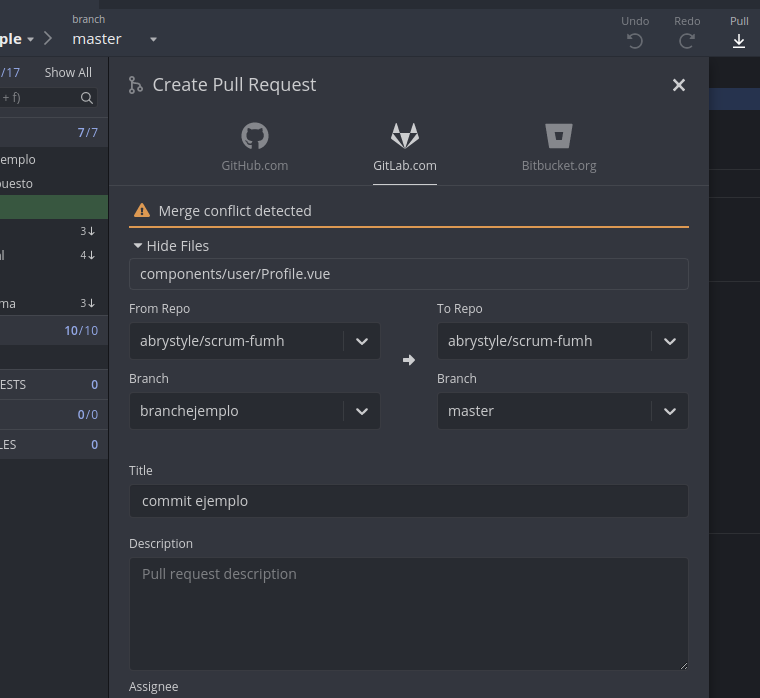Click the Title field with commit ejemplo
Viewport: 760px width, 698px height.
(x=408, y=501)
